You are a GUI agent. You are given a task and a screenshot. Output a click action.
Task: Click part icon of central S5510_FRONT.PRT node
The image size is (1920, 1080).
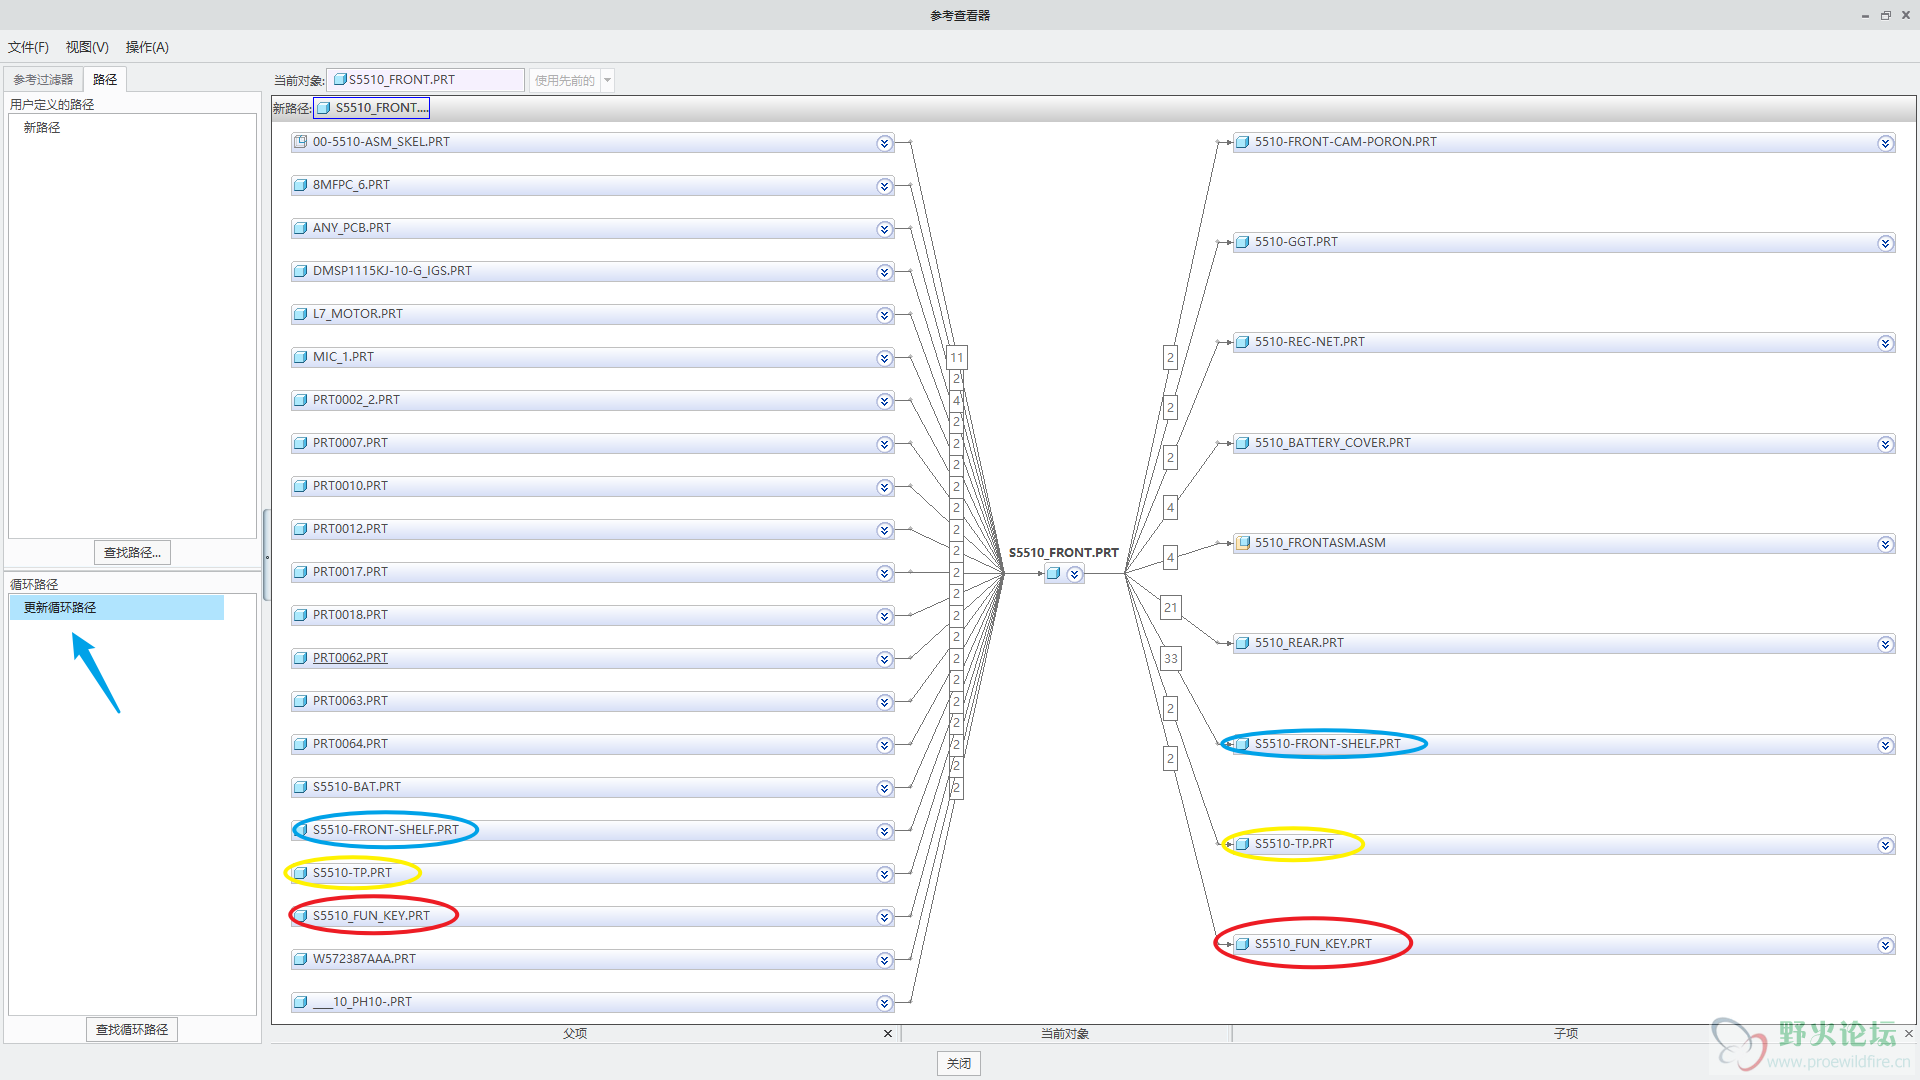click(1053, 574)
